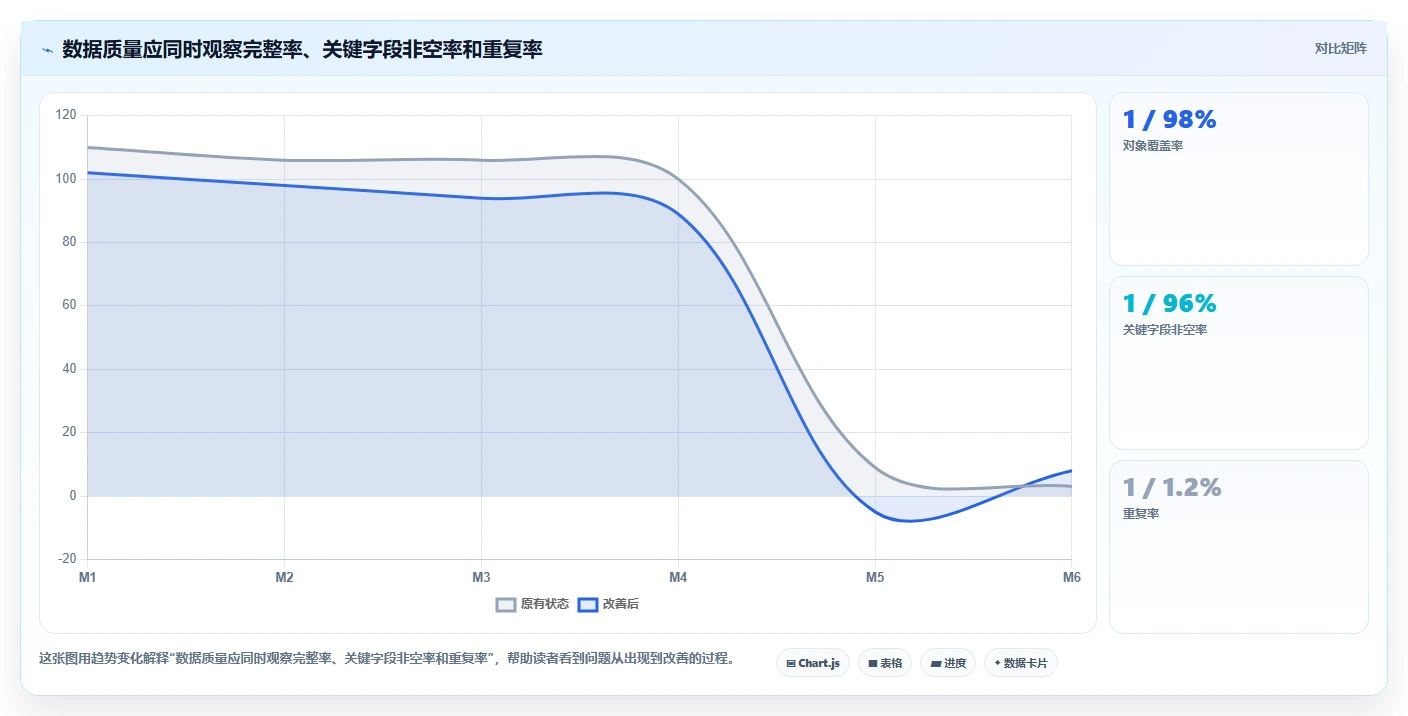The height and width of the screenshot is (716, 1408).
Task: Click the gray 原有状态 legend color box
Action: click(x=506, y=604)
